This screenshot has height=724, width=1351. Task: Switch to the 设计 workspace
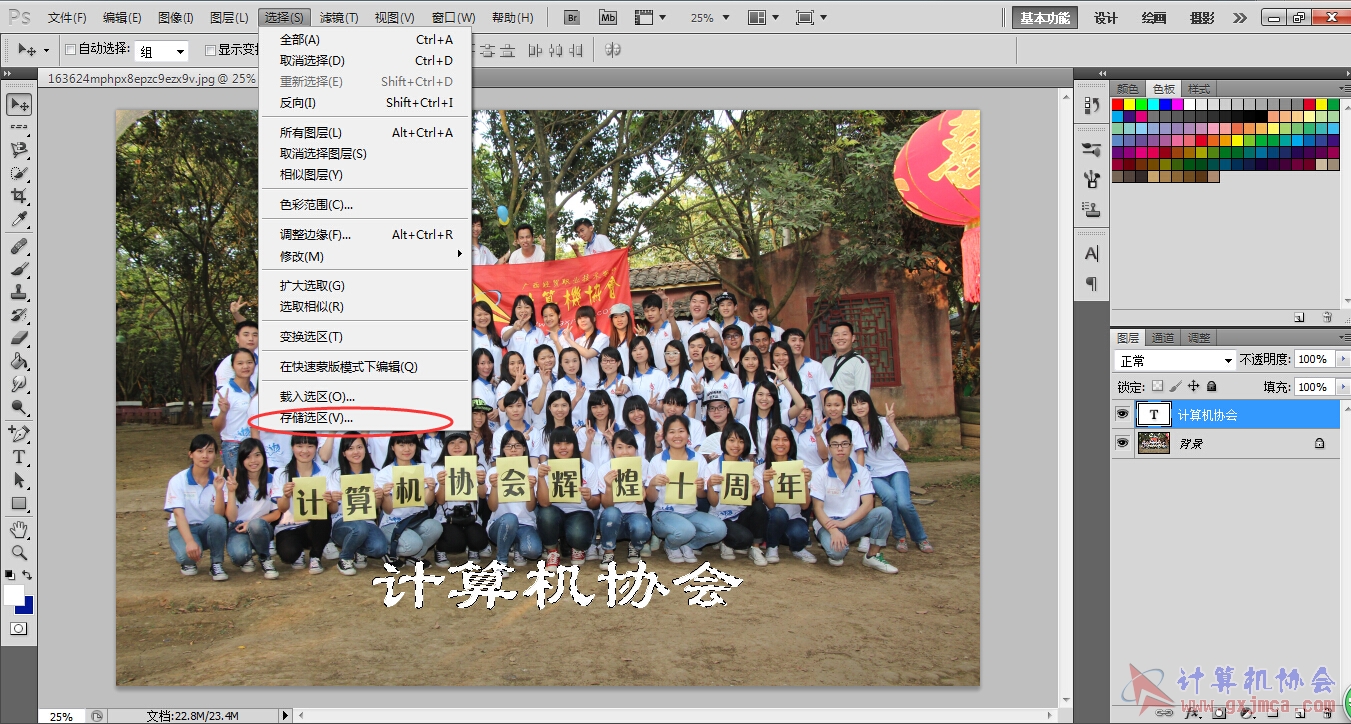pyautogui.click(x=1105, y=18)
